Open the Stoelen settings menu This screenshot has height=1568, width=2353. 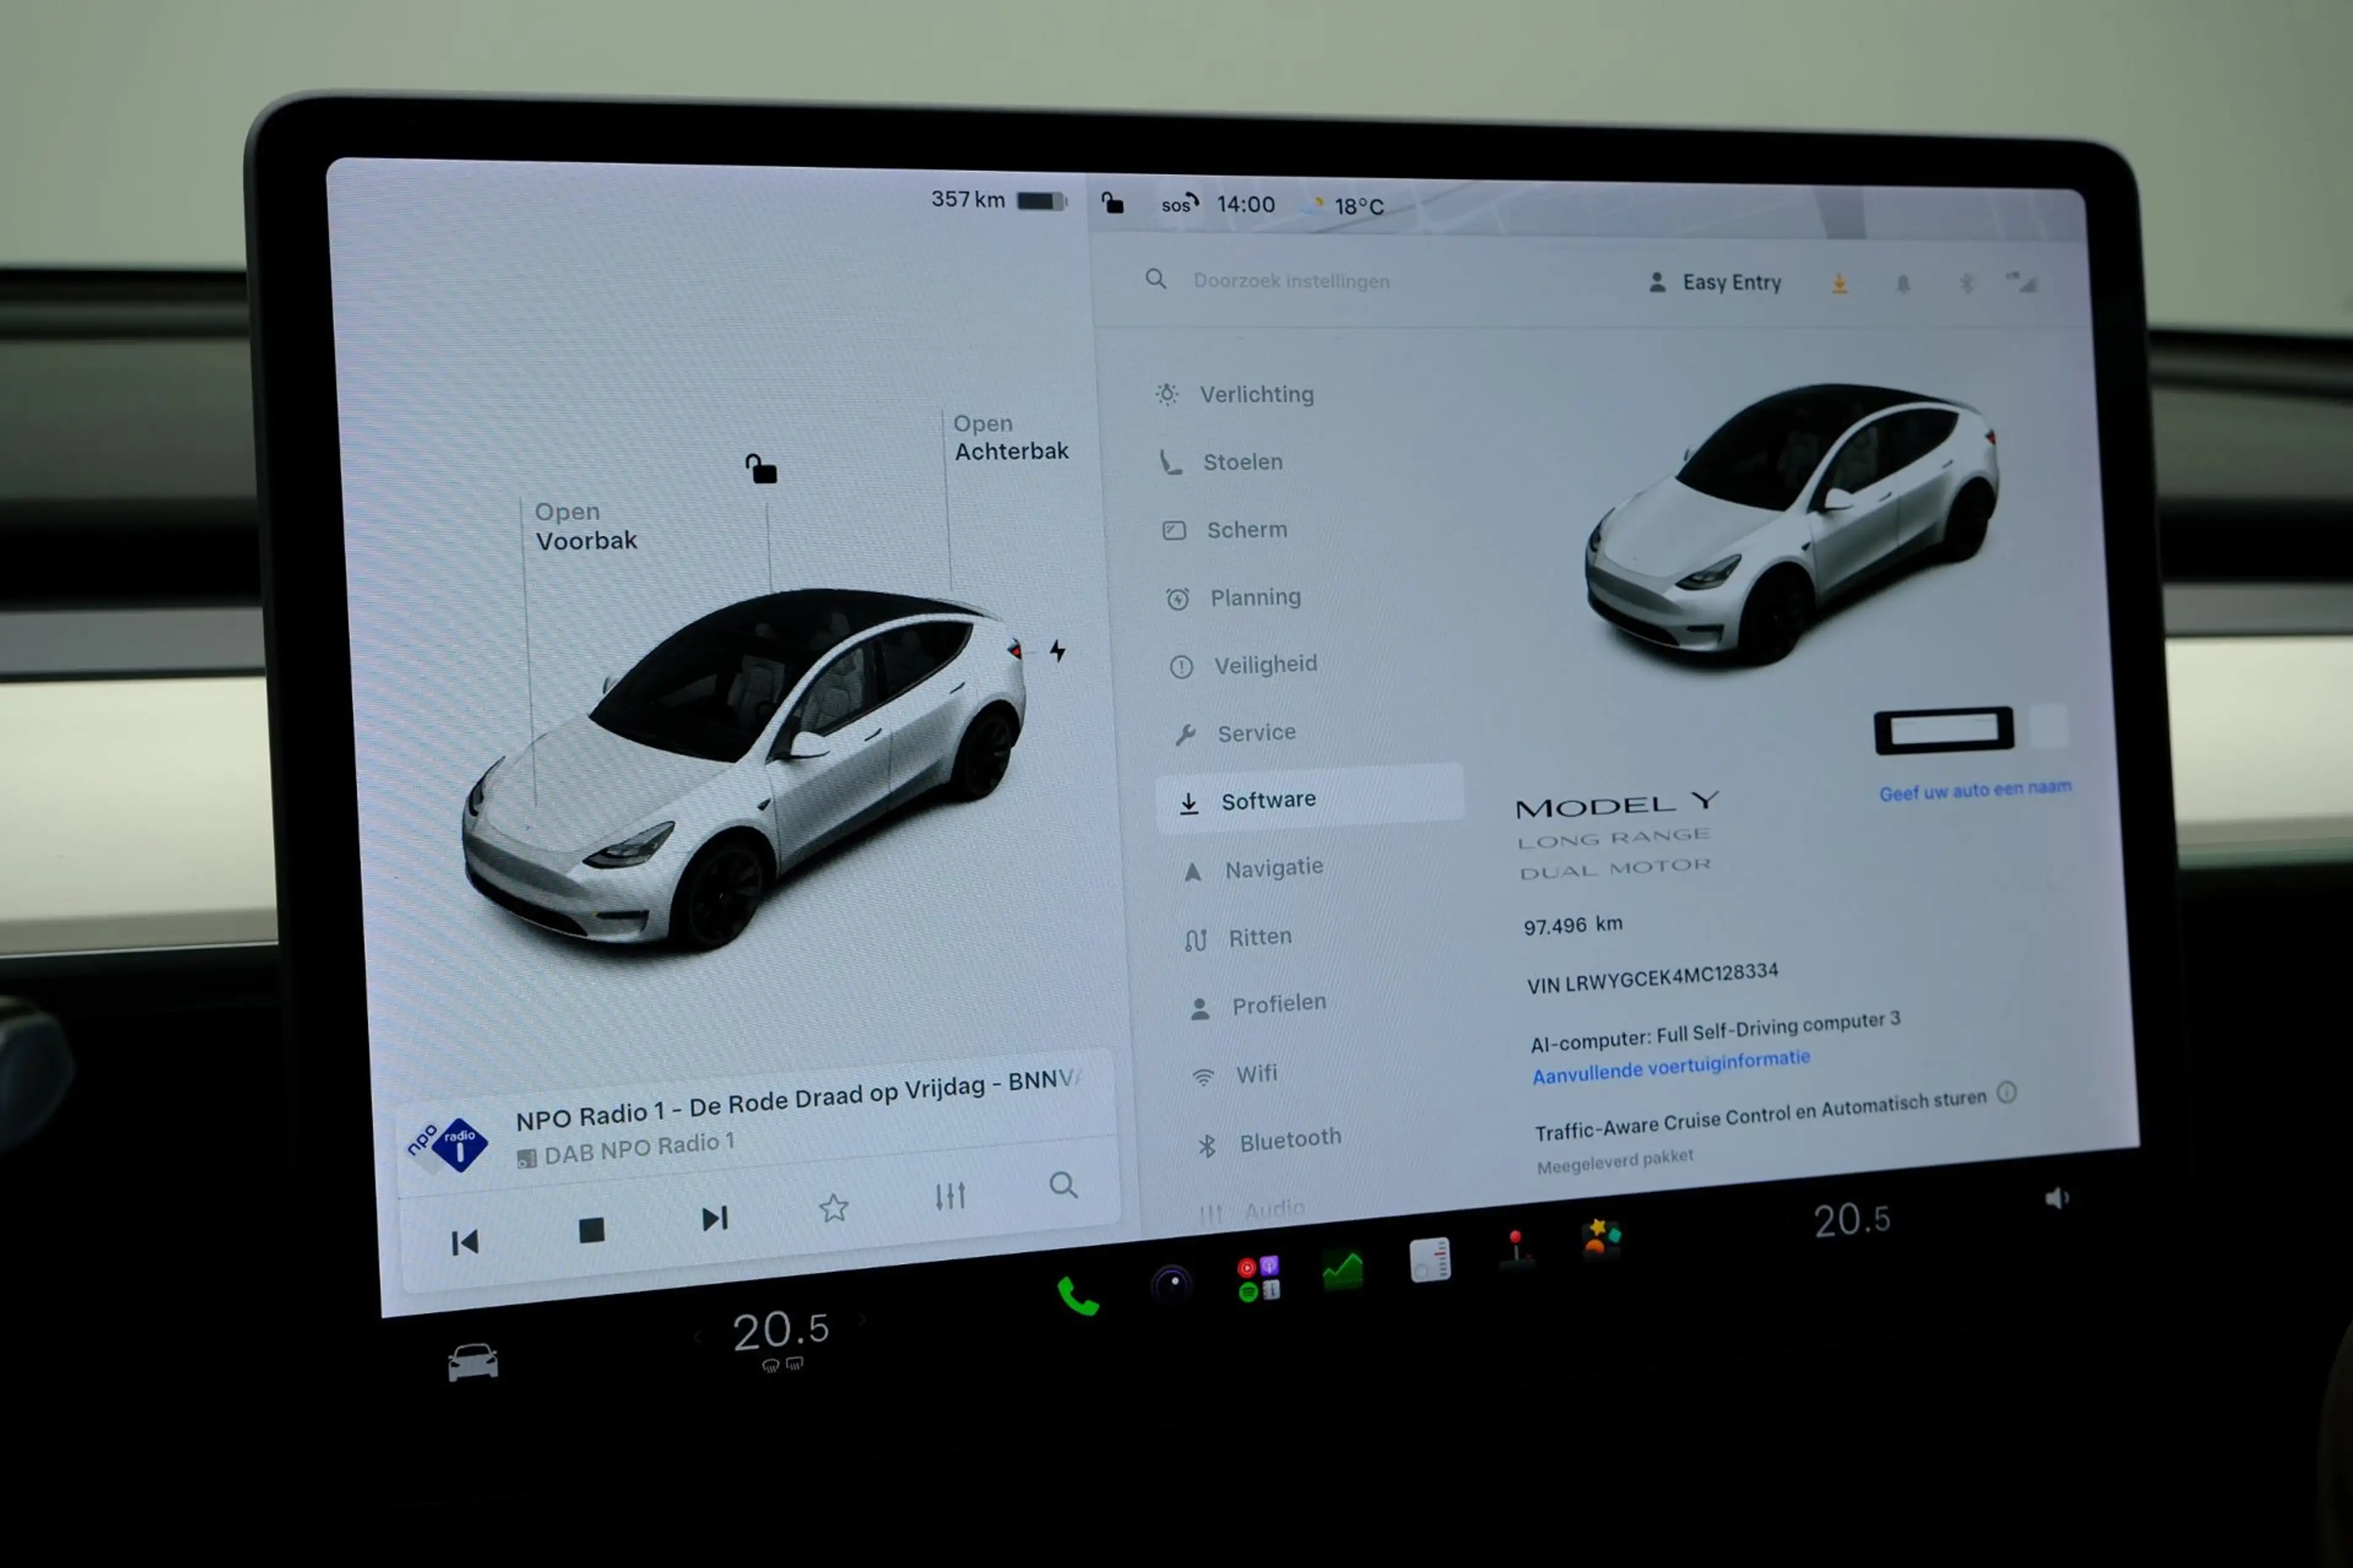(1221, 462)
